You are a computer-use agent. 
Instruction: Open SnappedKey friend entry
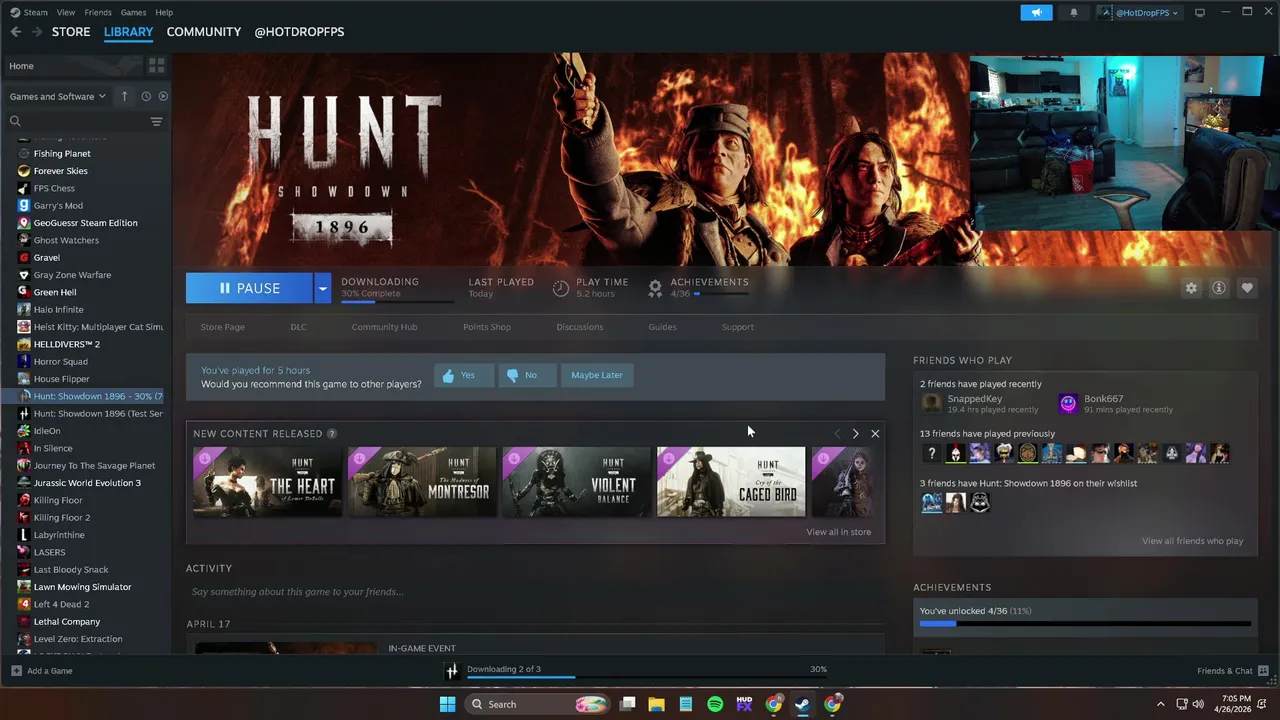981,403
